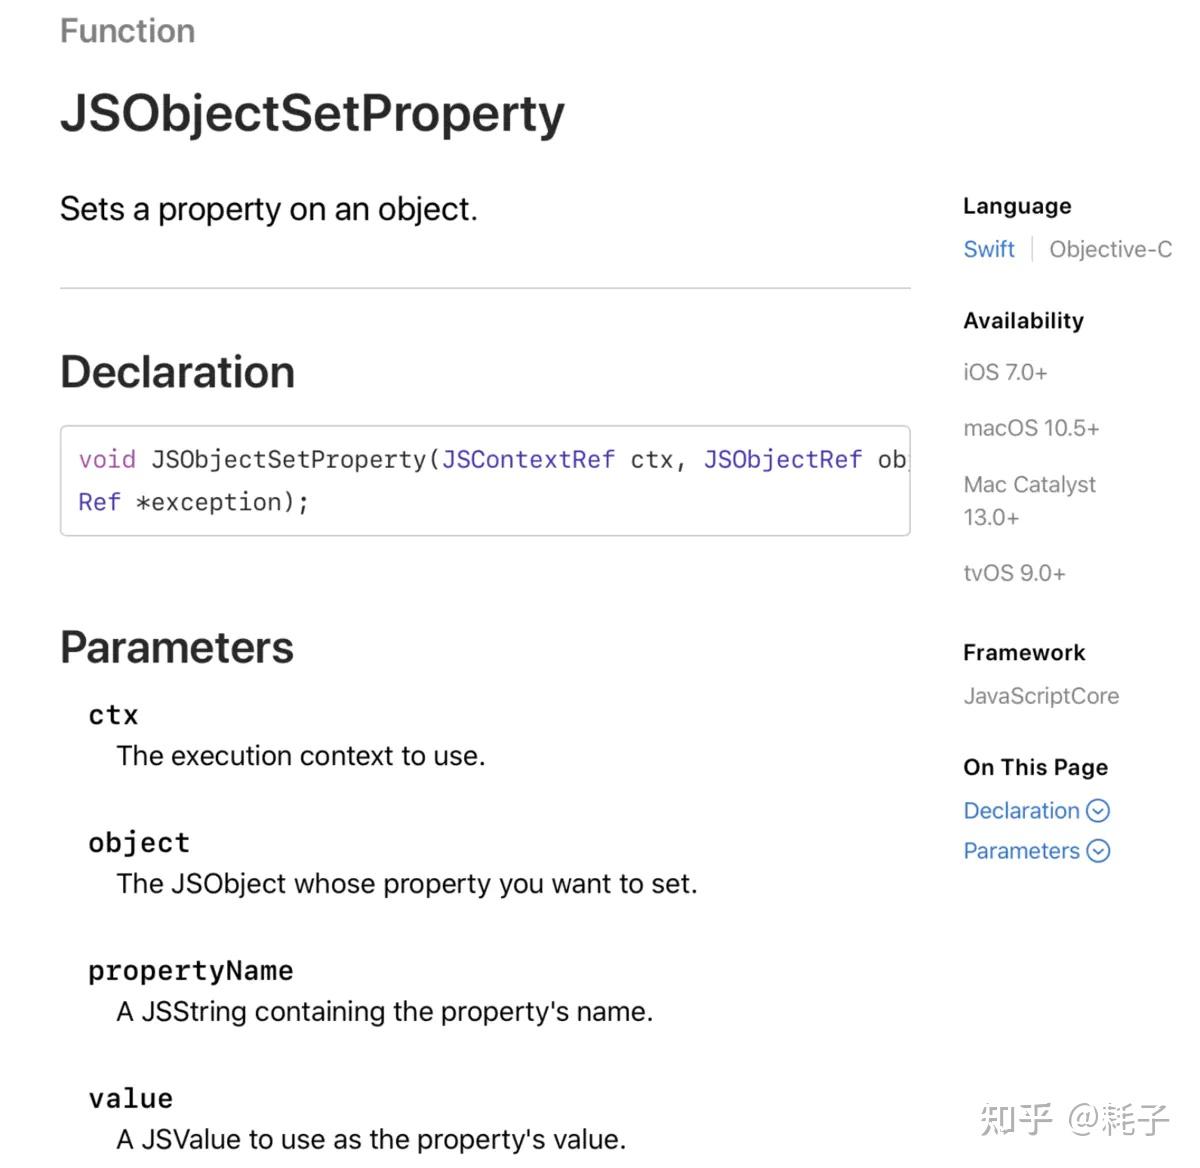Click the JSObjectSetProperty page title

click(312, 113)
